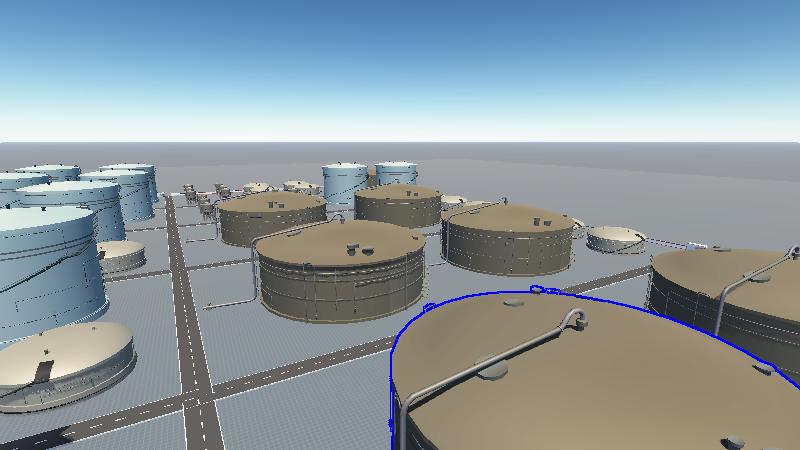Select the small shallow basin at far right
This screenshot has width=800, height=450.
click(615, 239)
